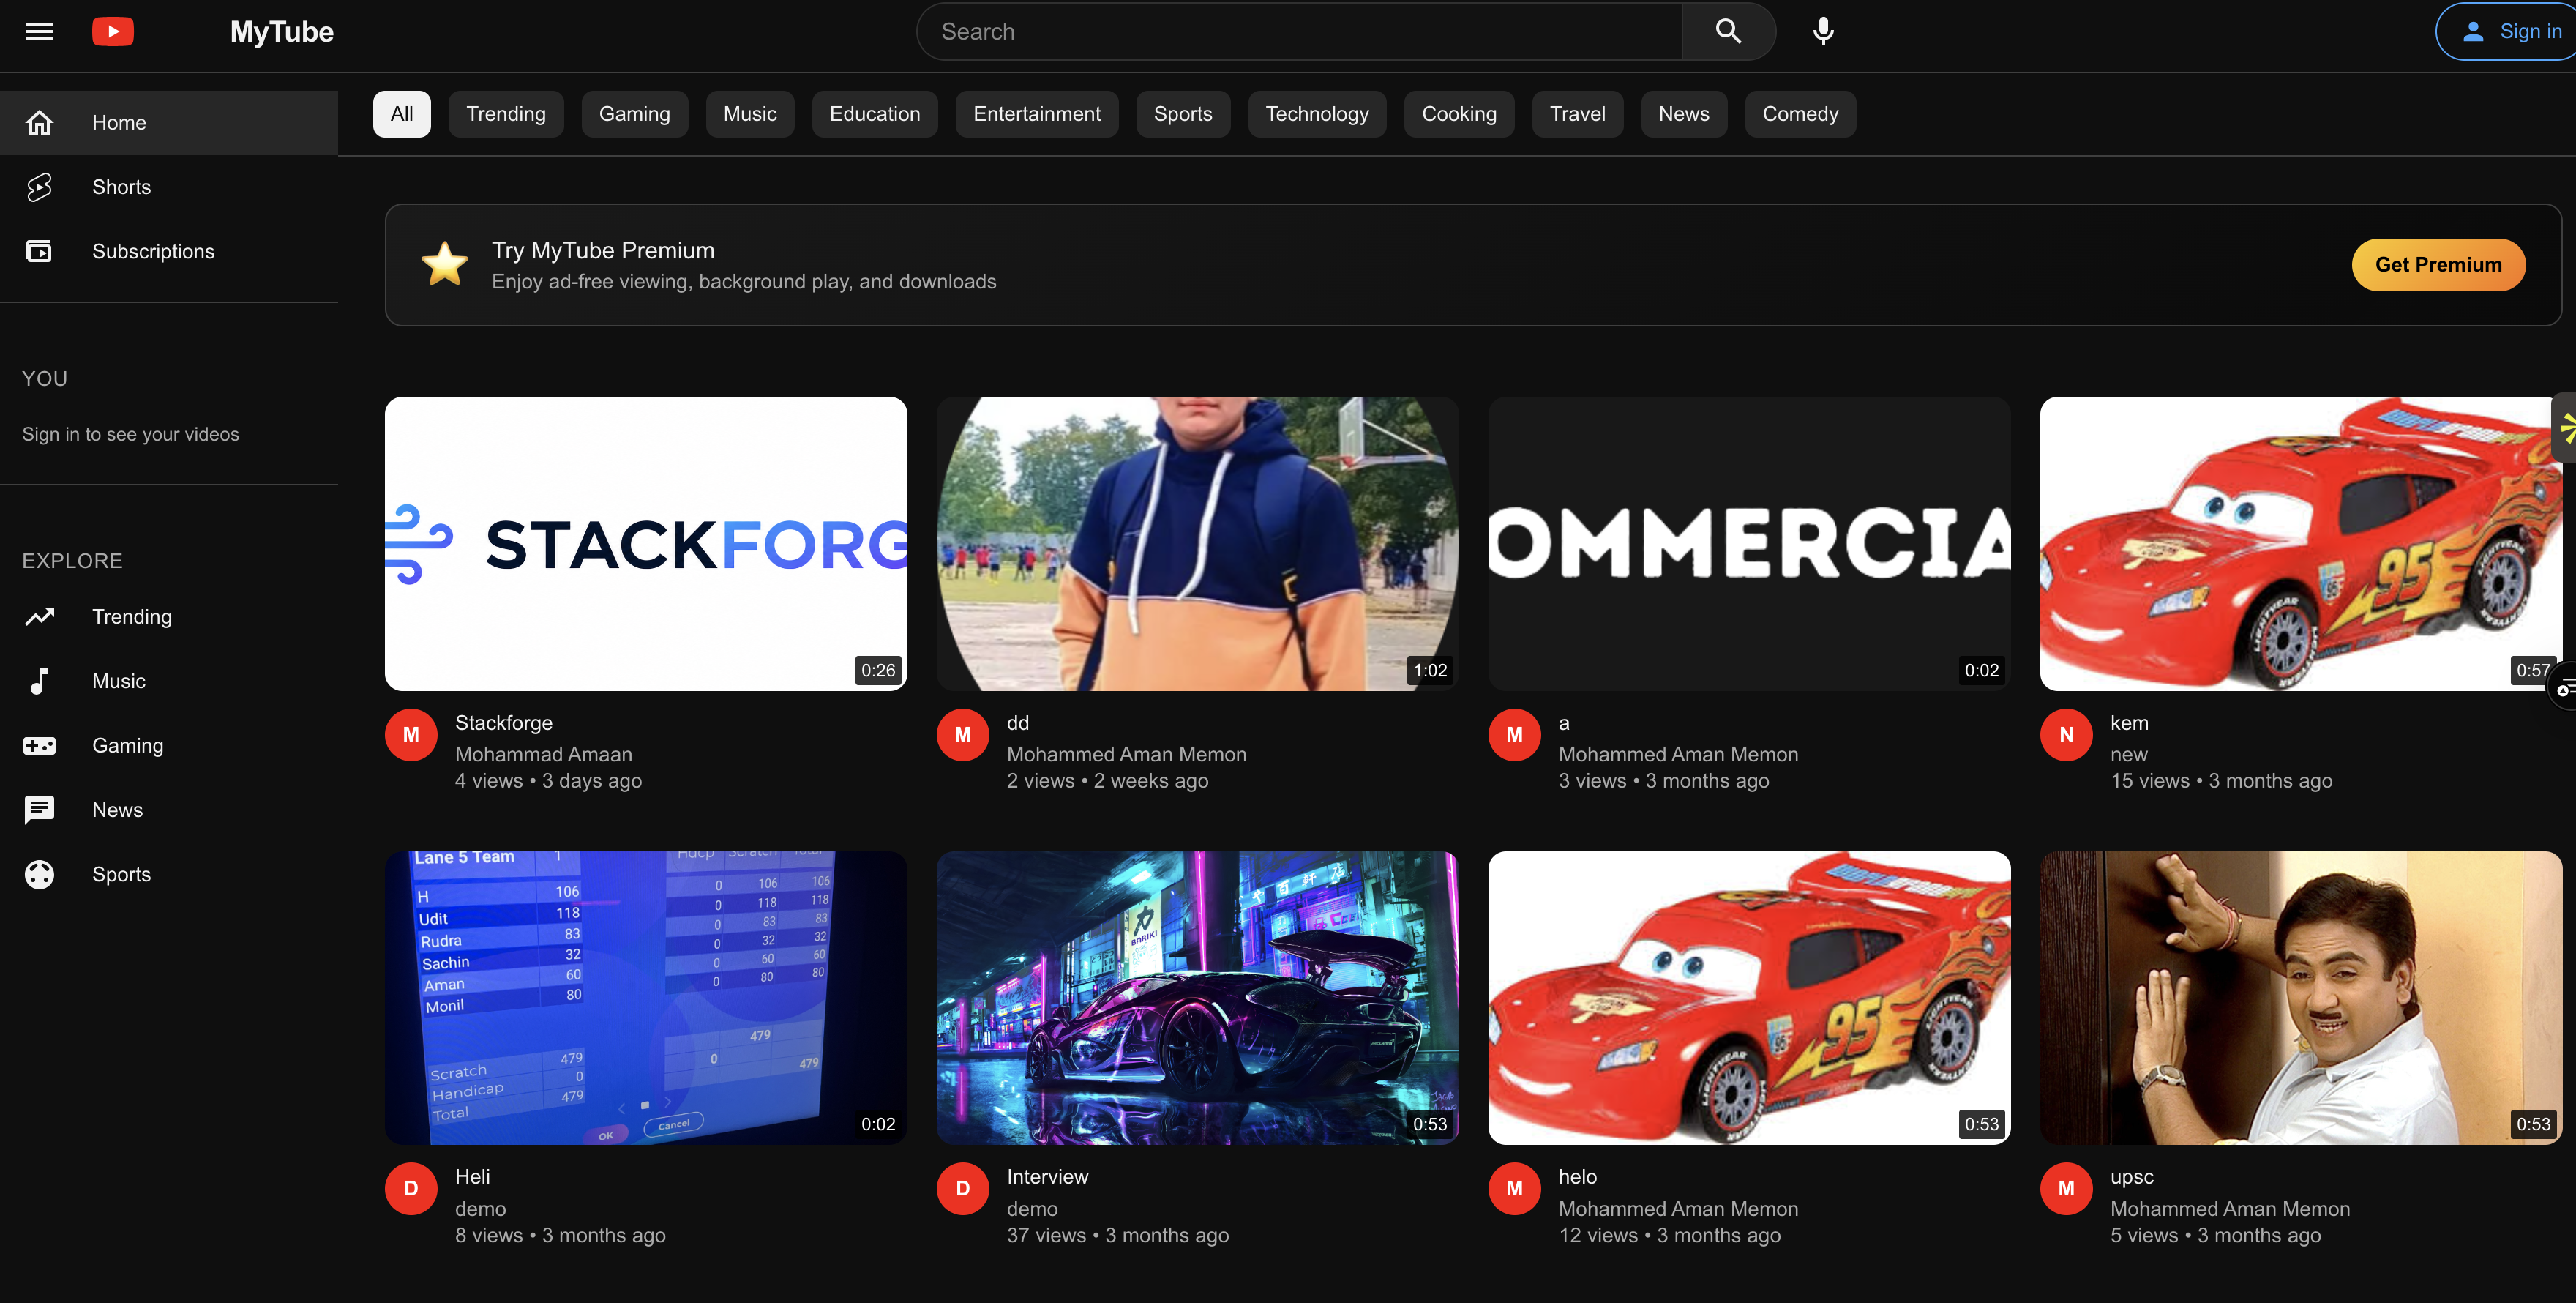Viewport: 2576px width, 1303px height.
Task: Open channel avatar N for kem video
Action: (2066, 735)
